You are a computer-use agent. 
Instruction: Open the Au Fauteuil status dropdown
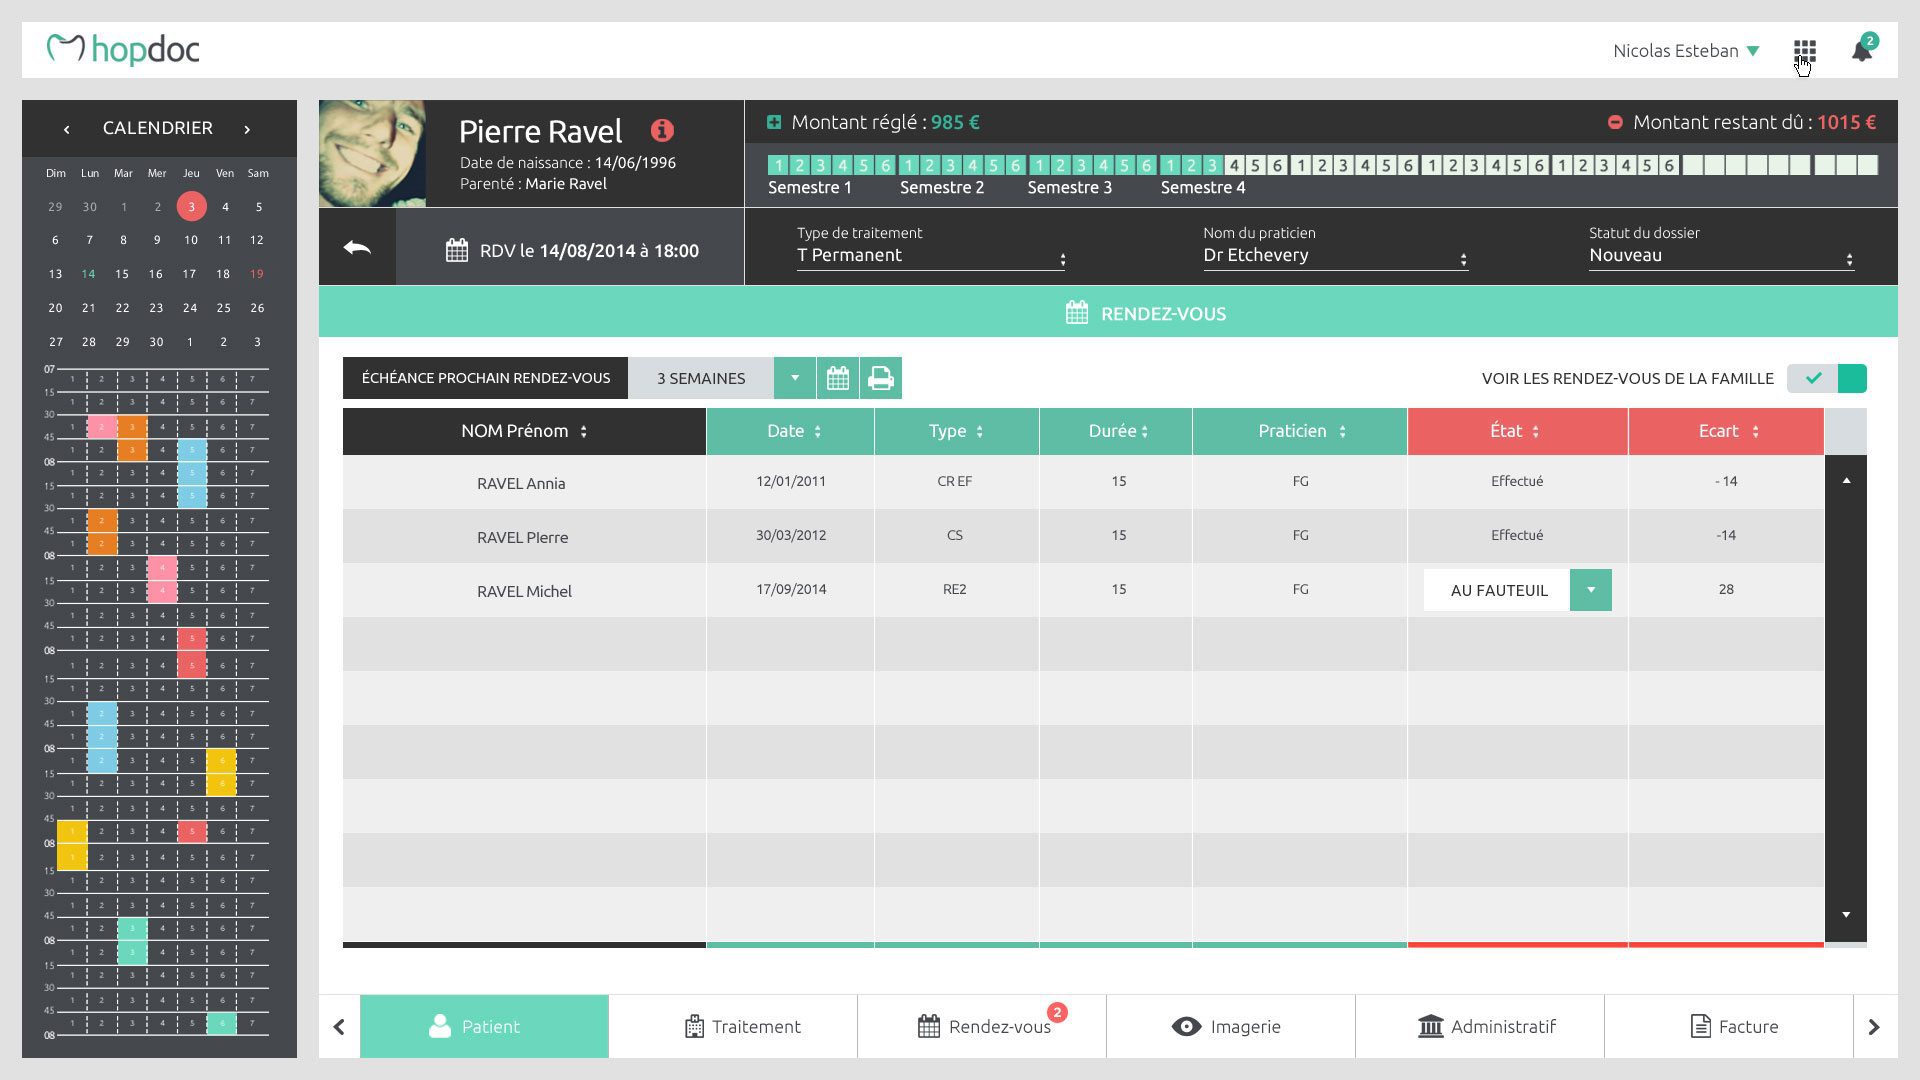[1590, 590]
